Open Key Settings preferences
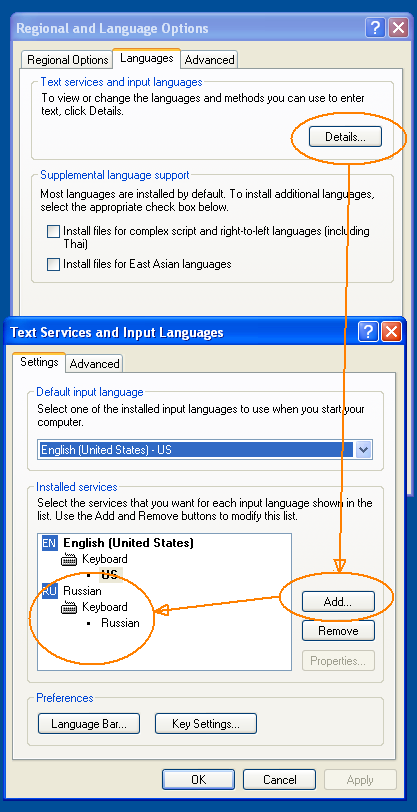The height and width of the screenshot is (812, 417). 206,724
